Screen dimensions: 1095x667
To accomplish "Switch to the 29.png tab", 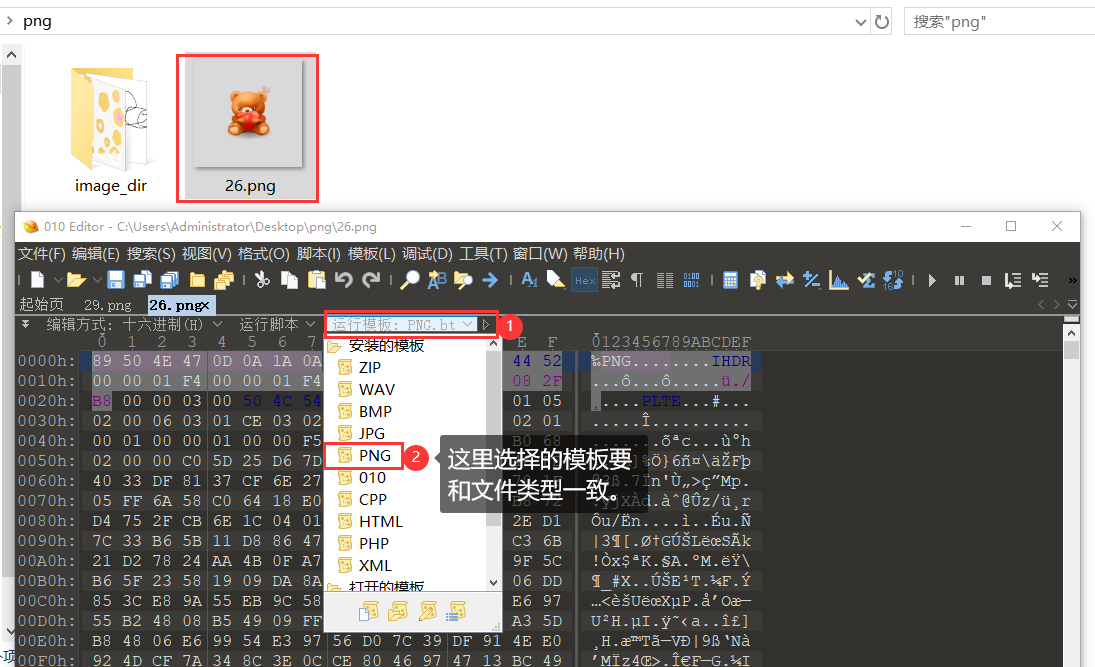I will coord(108,305).
